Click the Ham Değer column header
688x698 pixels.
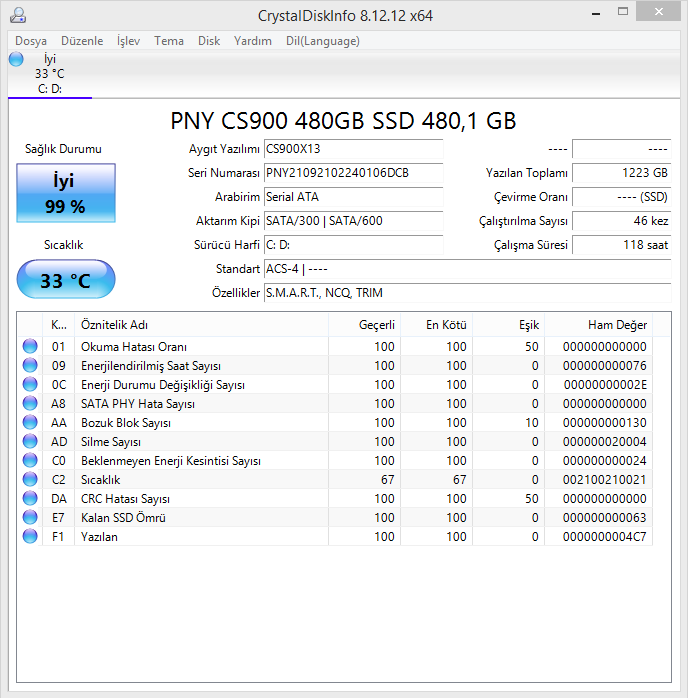pyautogui.click(x=599, y=325)
